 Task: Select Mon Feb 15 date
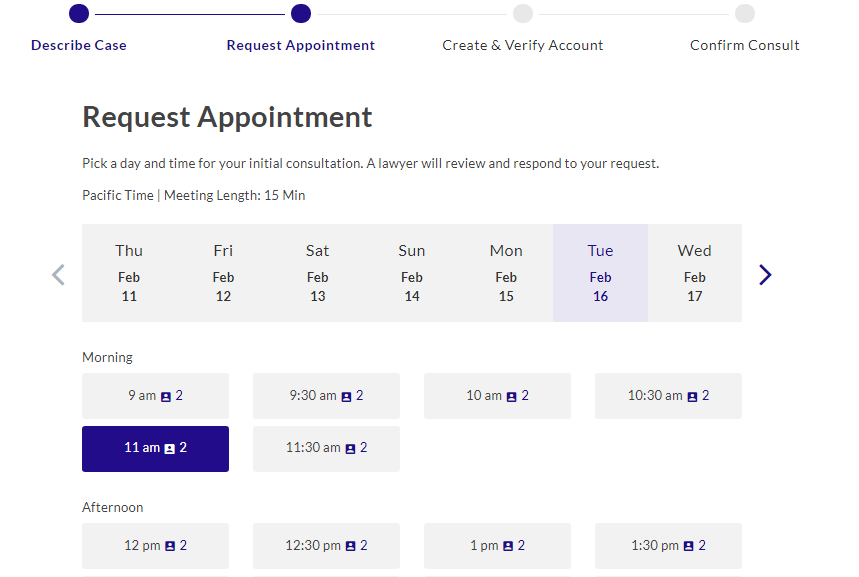[506, 273]
